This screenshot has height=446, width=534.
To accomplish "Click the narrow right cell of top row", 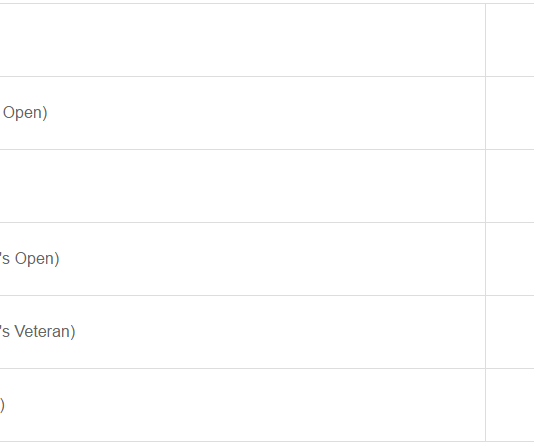I will coord(510,40).
